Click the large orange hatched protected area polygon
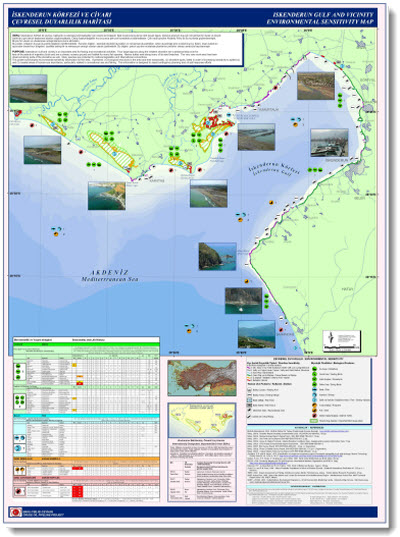The image size is (400, 537). click(111, 150)
